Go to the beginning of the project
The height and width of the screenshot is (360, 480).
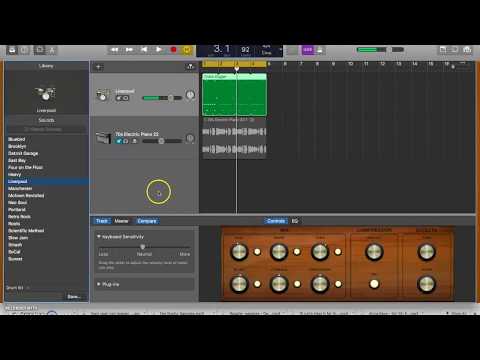(144, 50)
